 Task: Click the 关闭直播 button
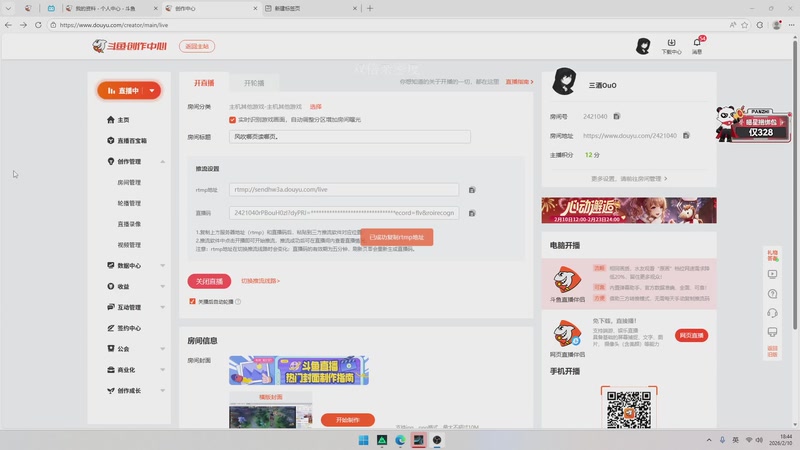pos(209,281)
